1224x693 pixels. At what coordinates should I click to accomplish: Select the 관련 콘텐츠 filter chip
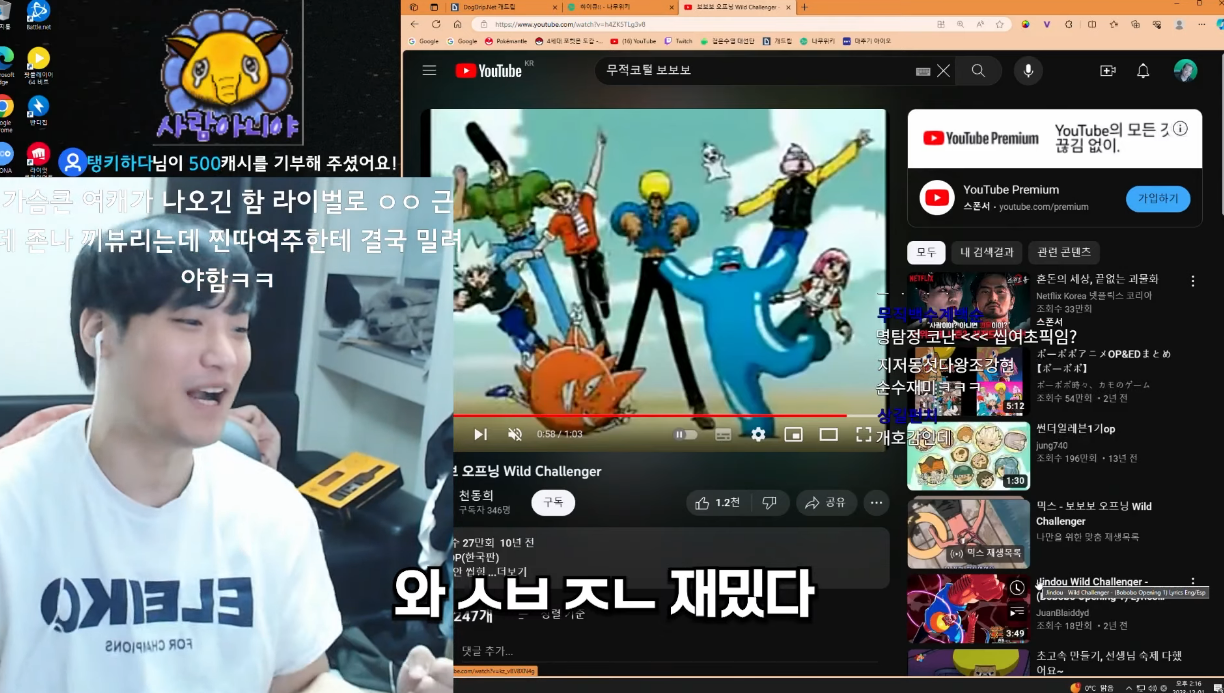pos(1064,252)
